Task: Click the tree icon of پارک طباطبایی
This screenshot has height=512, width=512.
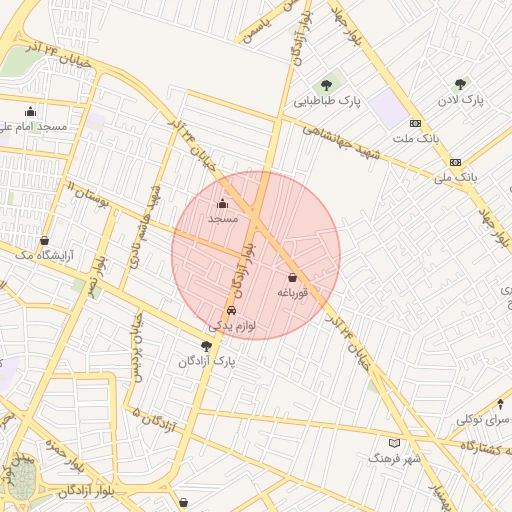Action: click(326, 85)
